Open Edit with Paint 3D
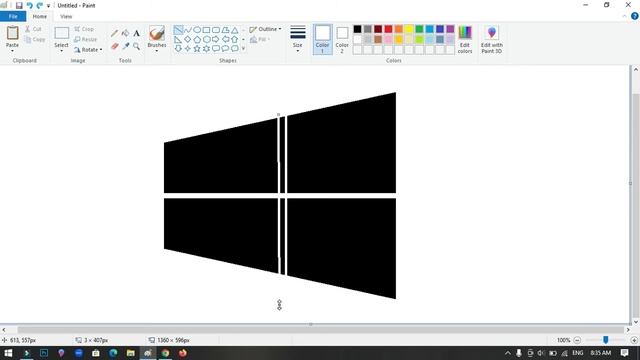The width and height of the screenshot is (640, 360). point(491,40)
